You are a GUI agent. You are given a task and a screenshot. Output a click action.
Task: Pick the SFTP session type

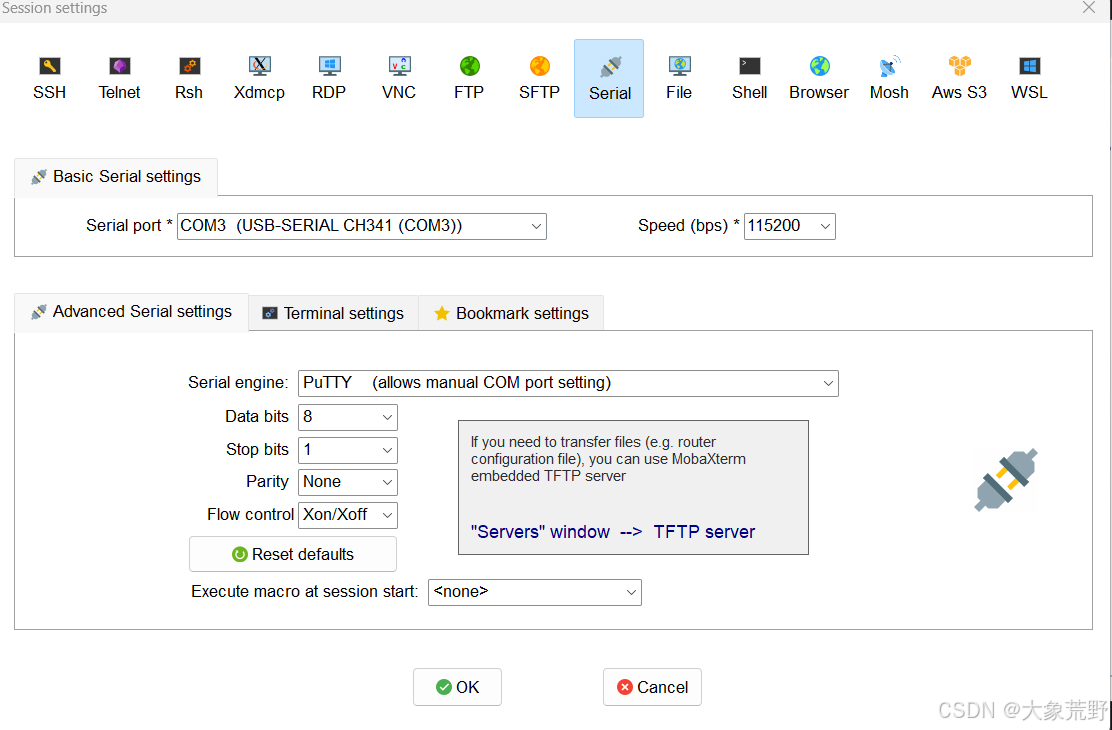pyautogui.click(x=539, y=78)
